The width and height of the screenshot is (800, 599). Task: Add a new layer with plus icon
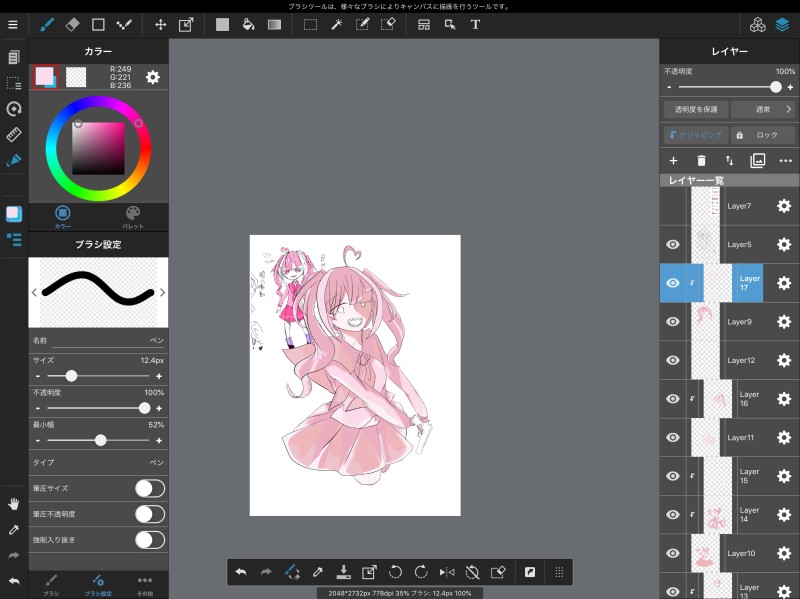coord(673,161)
